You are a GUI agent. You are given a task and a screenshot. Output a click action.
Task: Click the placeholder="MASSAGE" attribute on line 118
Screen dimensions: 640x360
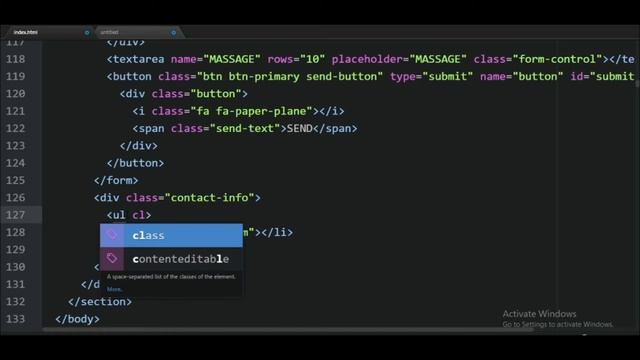pos(399,59)
